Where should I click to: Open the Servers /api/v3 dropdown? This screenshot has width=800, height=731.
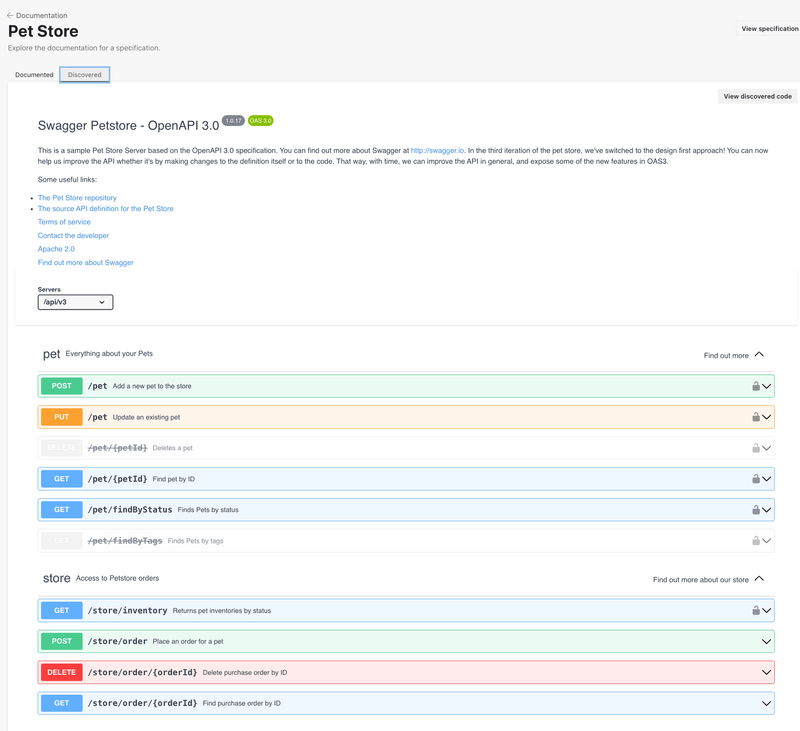[x=76, y=302]
